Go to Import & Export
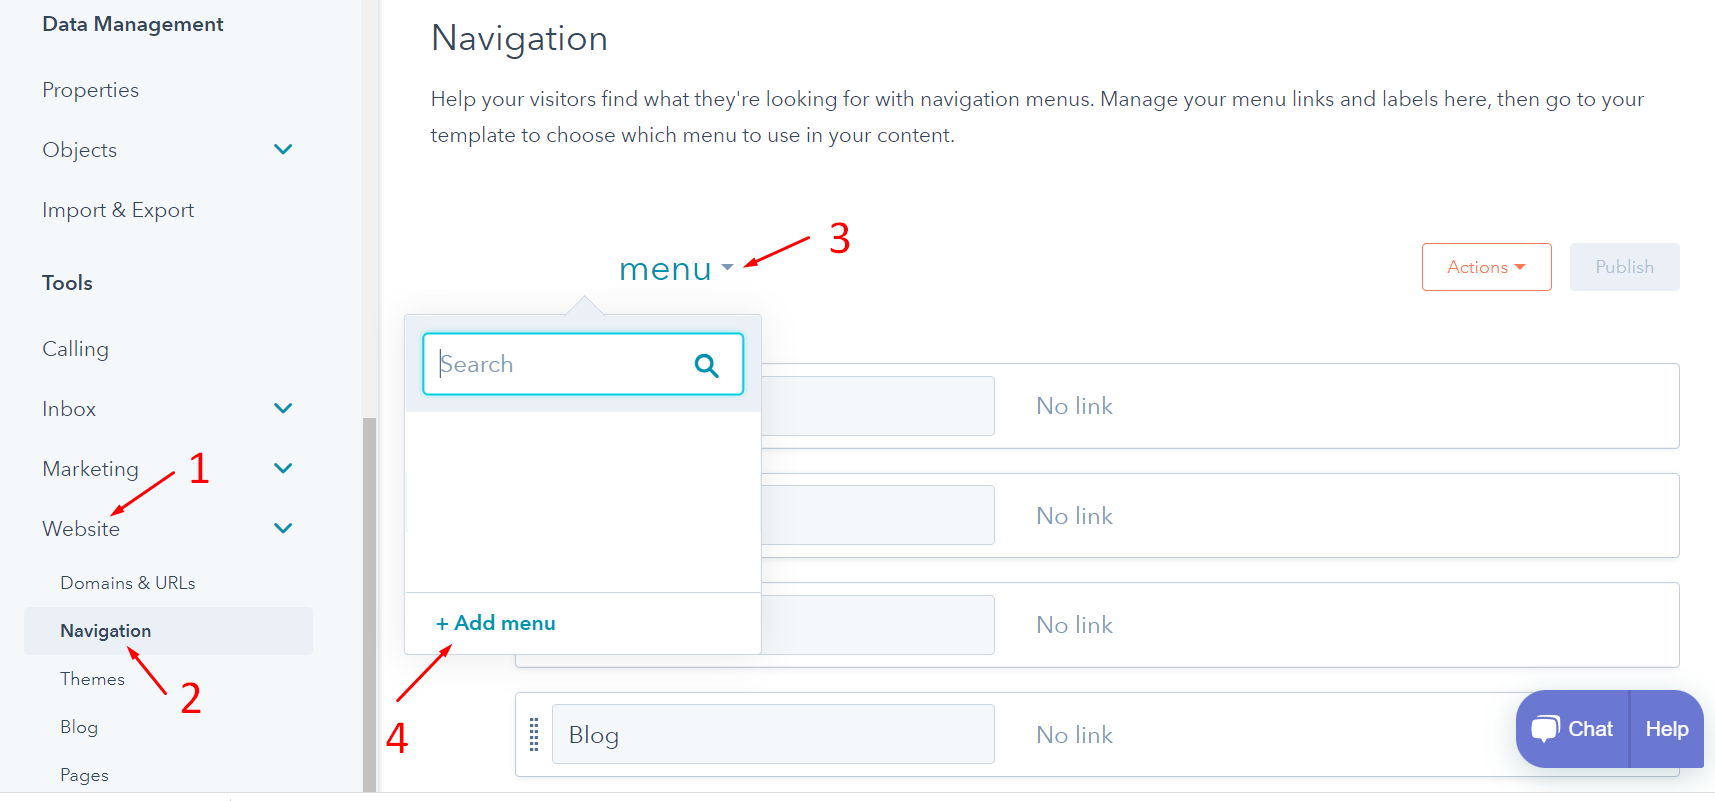This screenshot has height=801, width=1715. coord(118,210)
